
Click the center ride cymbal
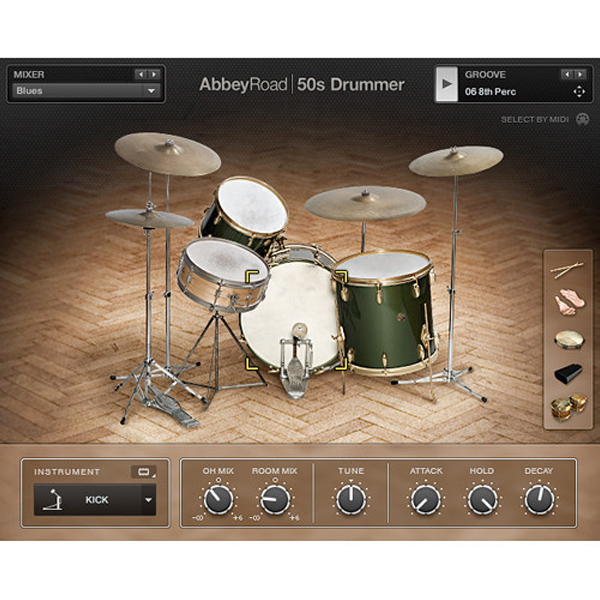[x=365, y=203]
